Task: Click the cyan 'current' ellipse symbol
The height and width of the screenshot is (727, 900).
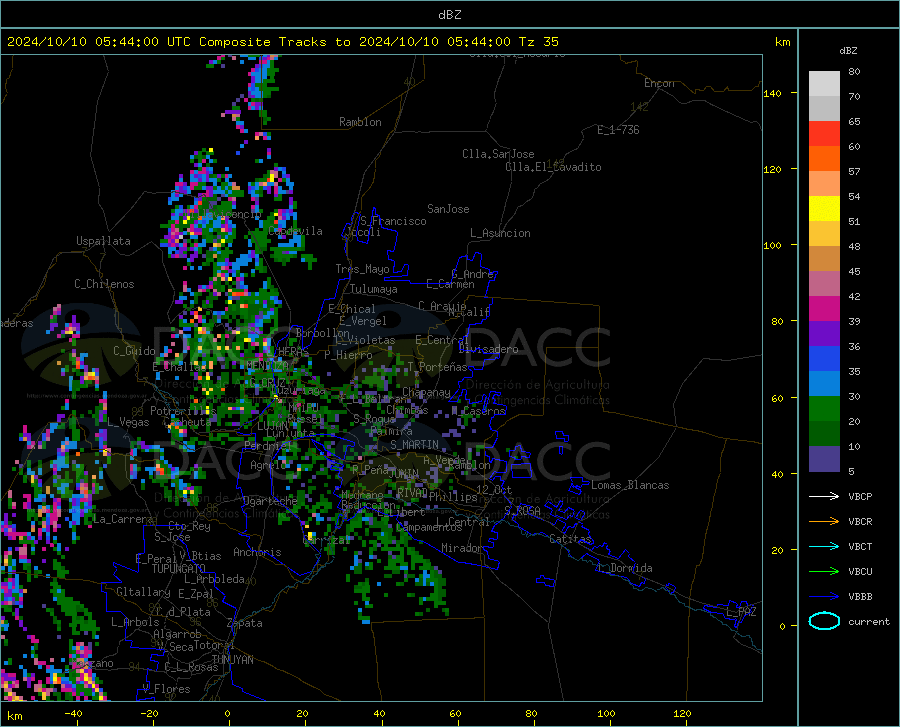Action: [x=824, y=621]
